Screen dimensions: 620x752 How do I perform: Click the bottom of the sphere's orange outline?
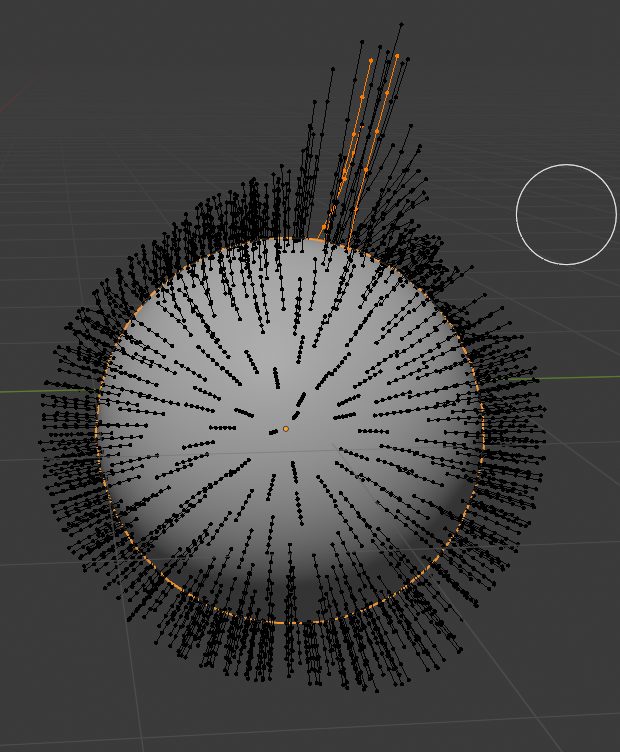[x=290, y=623]
